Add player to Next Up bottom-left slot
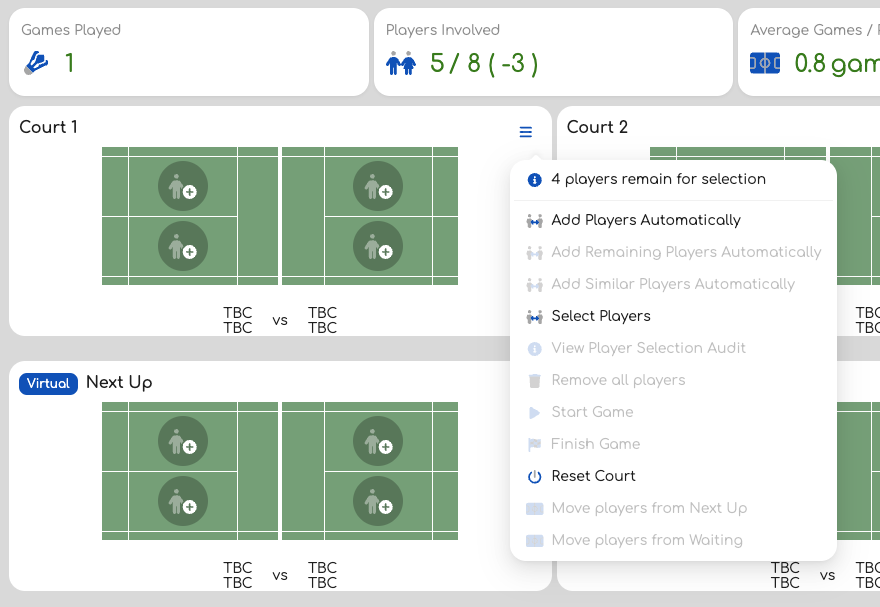The height and width of the screenshot is (607, 880). tap(183, 501)
